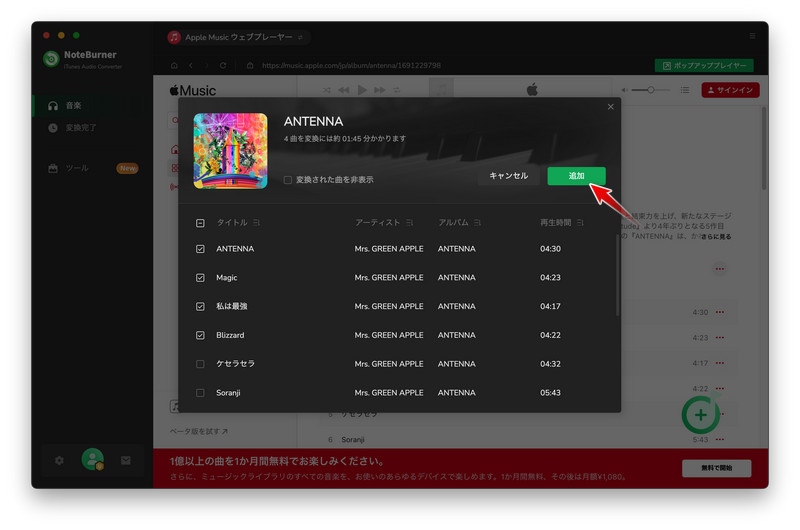Uncheck the Magic track checkbox
800x530 pixels.
click(x=200, y=277)
